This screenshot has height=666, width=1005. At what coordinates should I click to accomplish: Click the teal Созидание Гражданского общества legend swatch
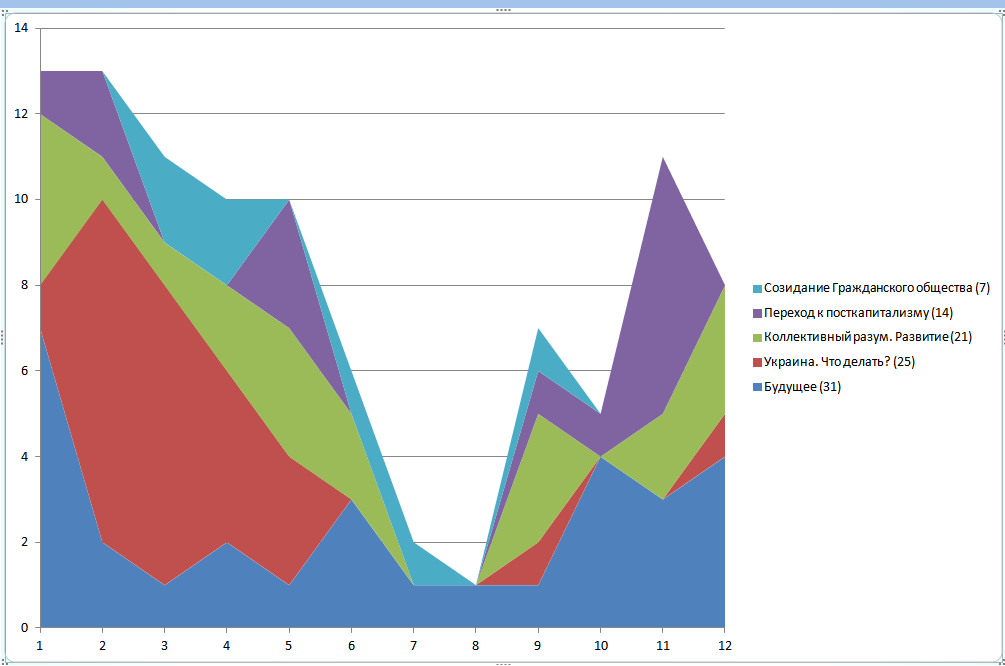coord(757,289)
